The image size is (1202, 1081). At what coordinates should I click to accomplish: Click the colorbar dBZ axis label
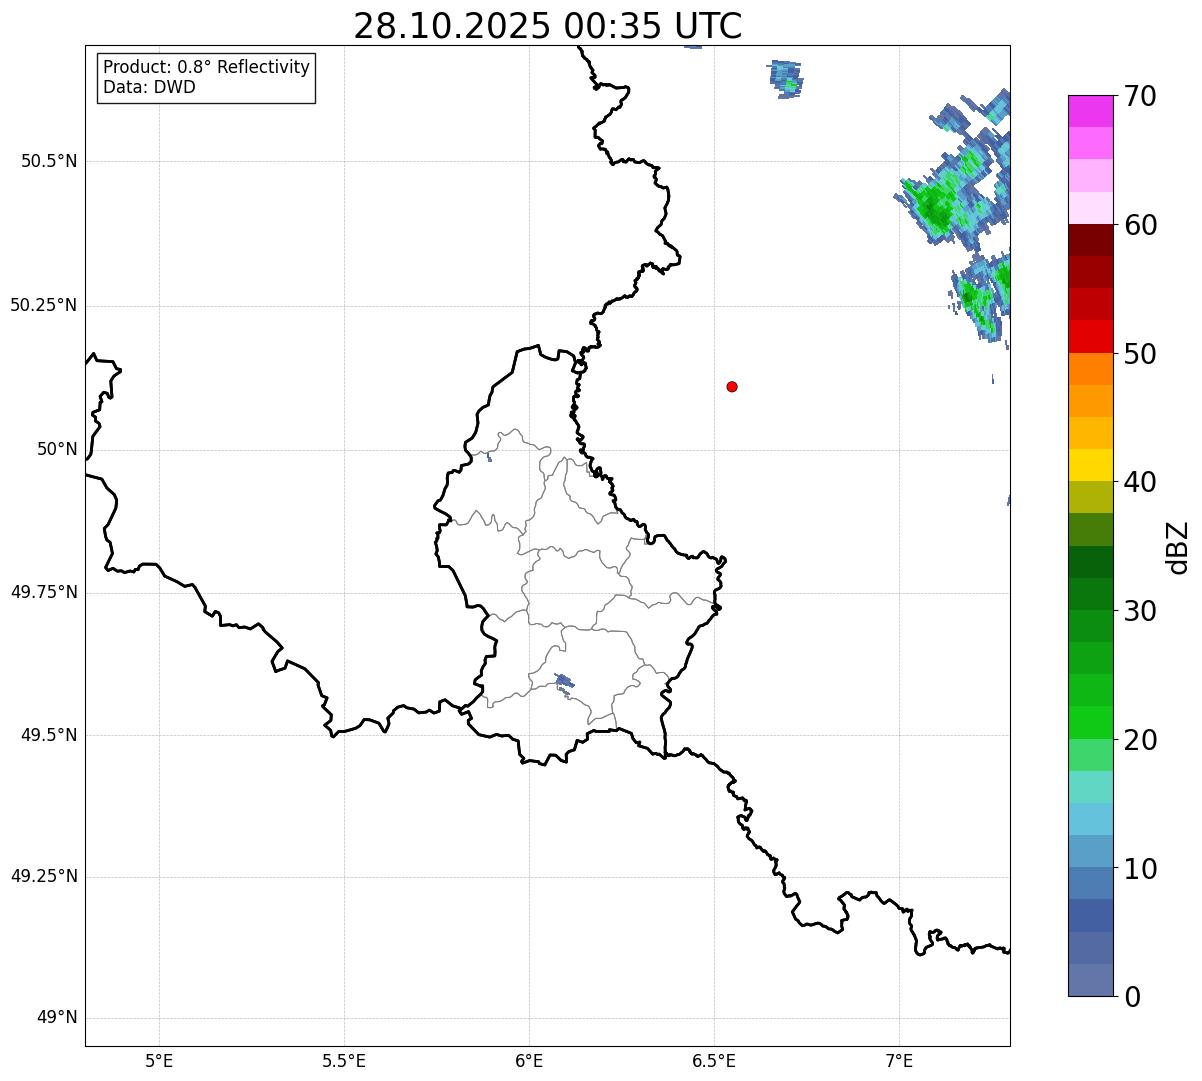[x=1177, y=546]
